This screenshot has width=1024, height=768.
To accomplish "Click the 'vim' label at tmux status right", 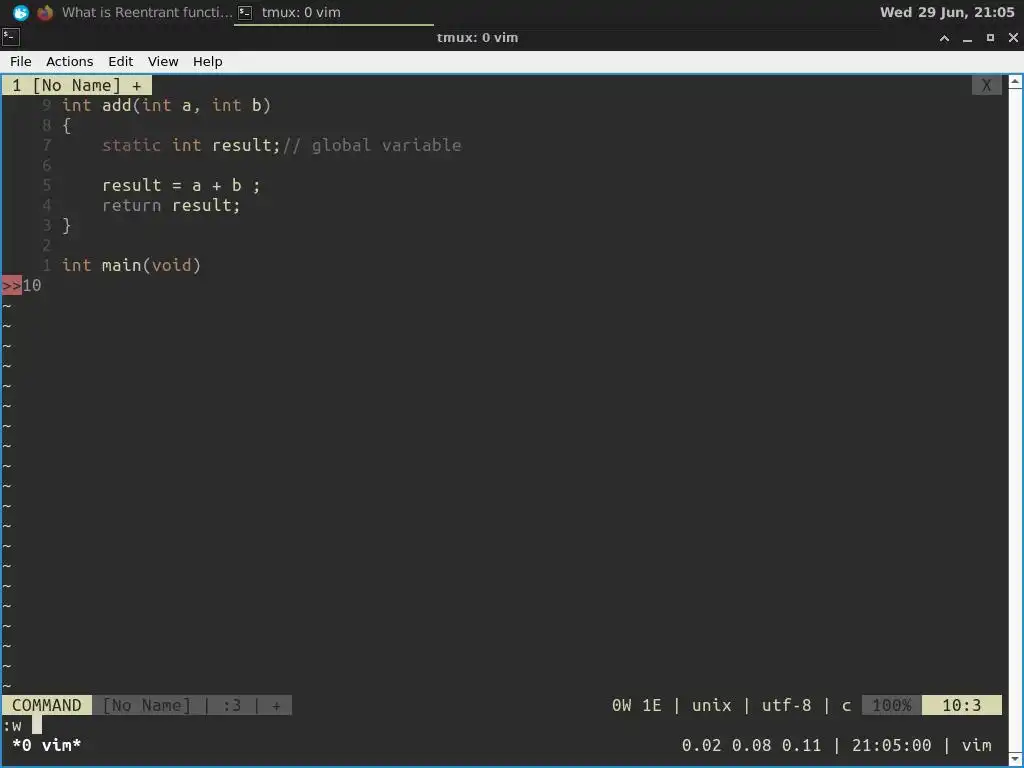I will (976, 745).
